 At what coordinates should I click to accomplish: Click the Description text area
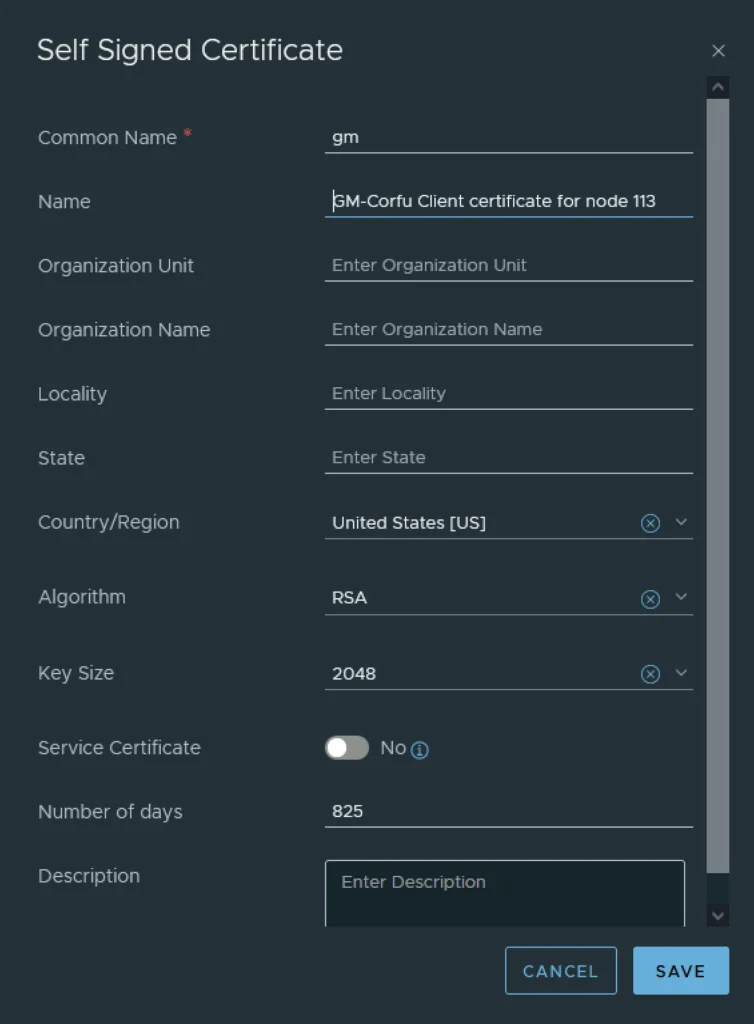(505, 893)
